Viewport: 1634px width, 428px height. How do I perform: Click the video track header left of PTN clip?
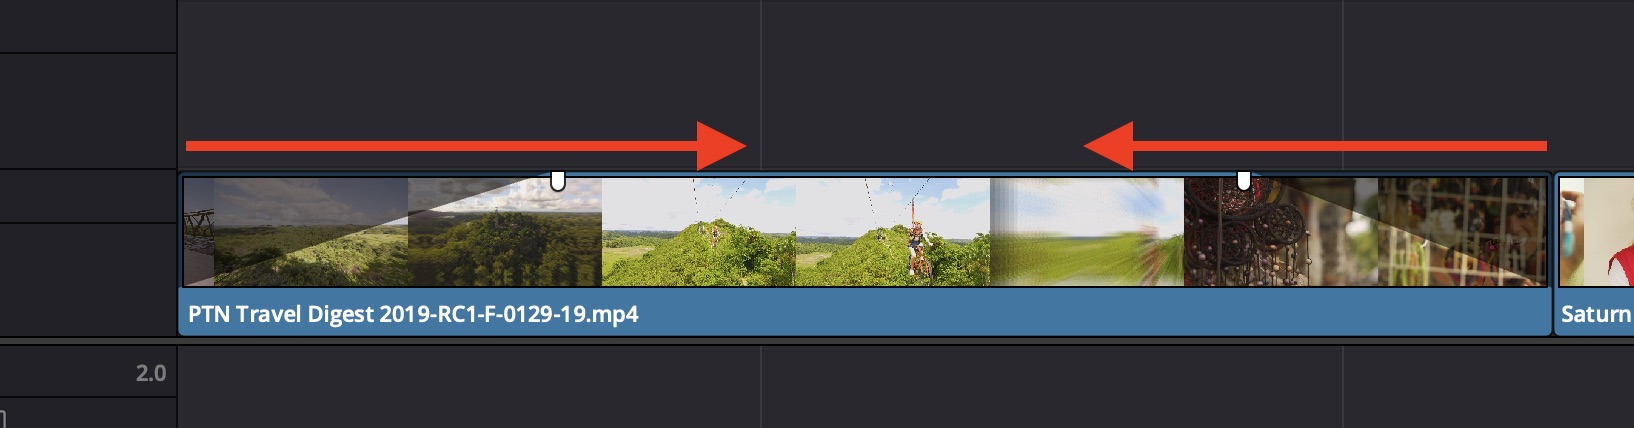click(88, 253)
